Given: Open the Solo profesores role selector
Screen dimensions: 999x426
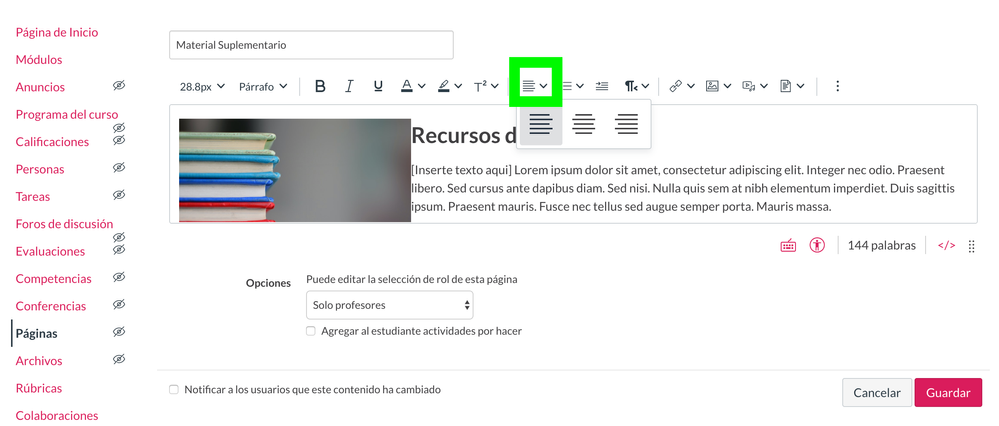Looking at the screenshot, I should point(390,305).
